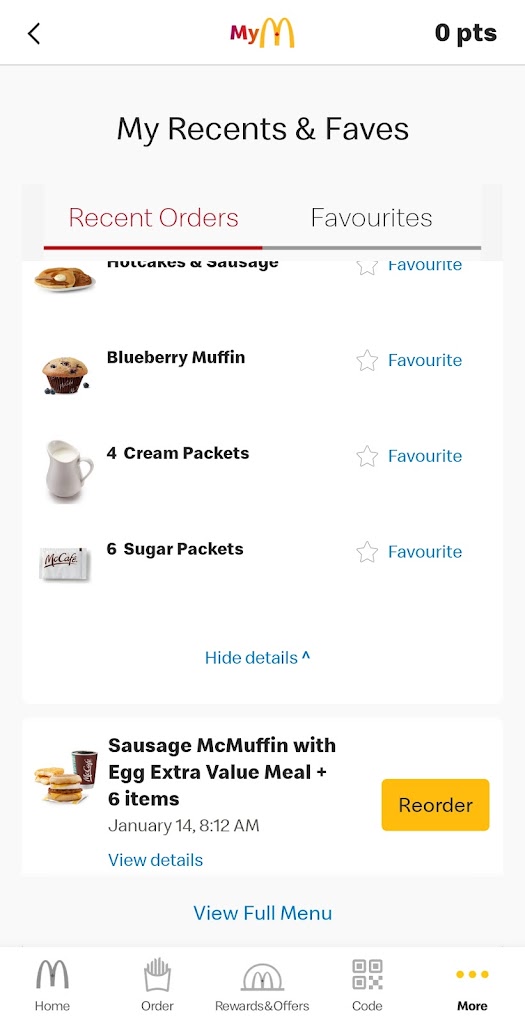
Task: Expand View details for Sausage McMuffin order
Action: [x=155, y=860]
